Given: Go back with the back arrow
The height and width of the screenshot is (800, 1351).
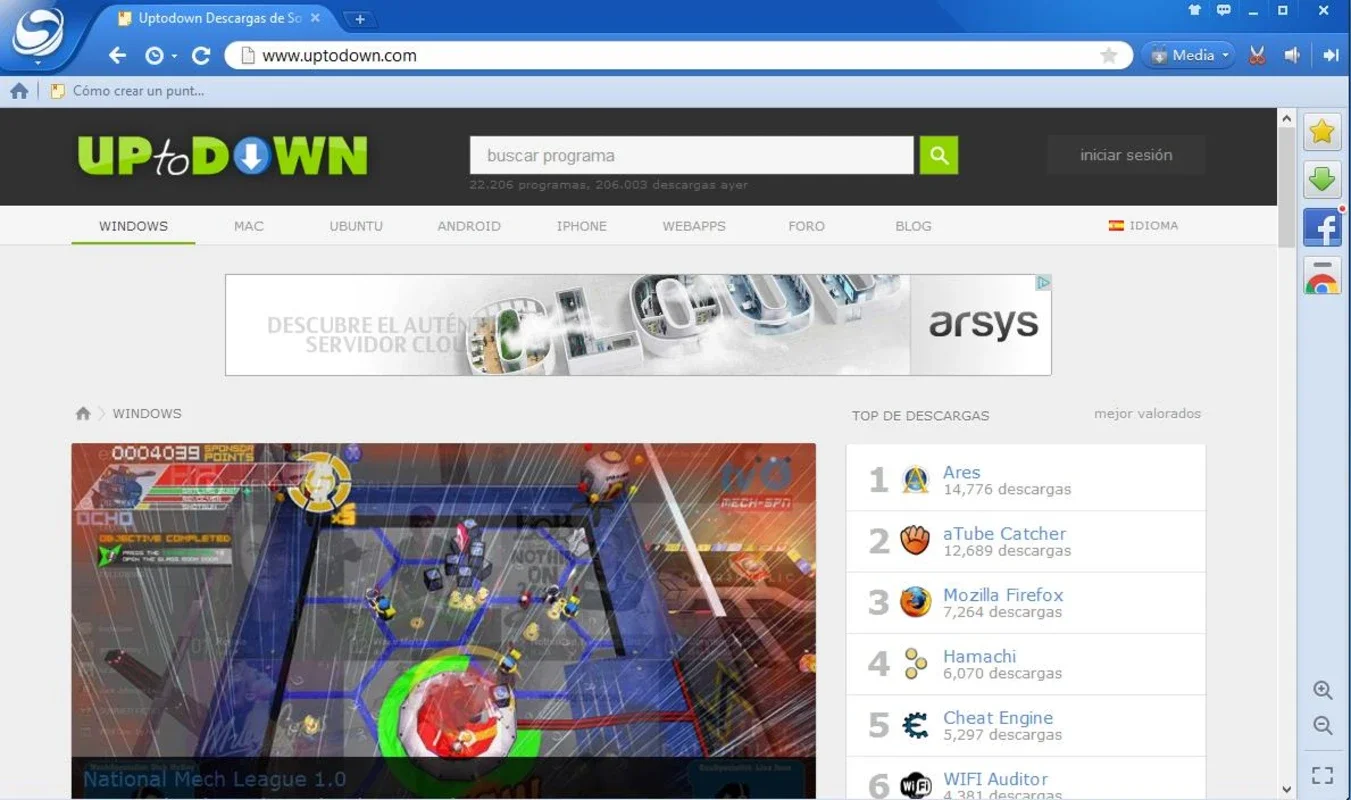Looking at the screenshot, I should [117, 56].
